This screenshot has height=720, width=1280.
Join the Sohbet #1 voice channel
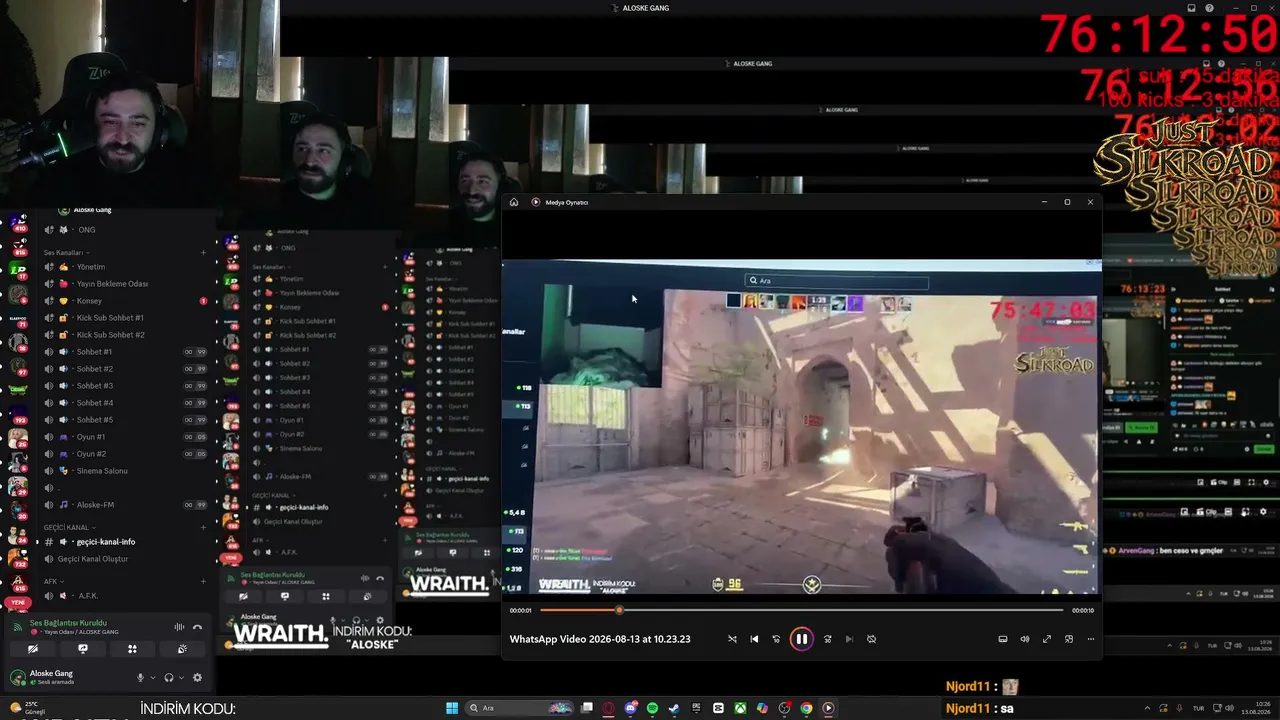pos(124,352)
